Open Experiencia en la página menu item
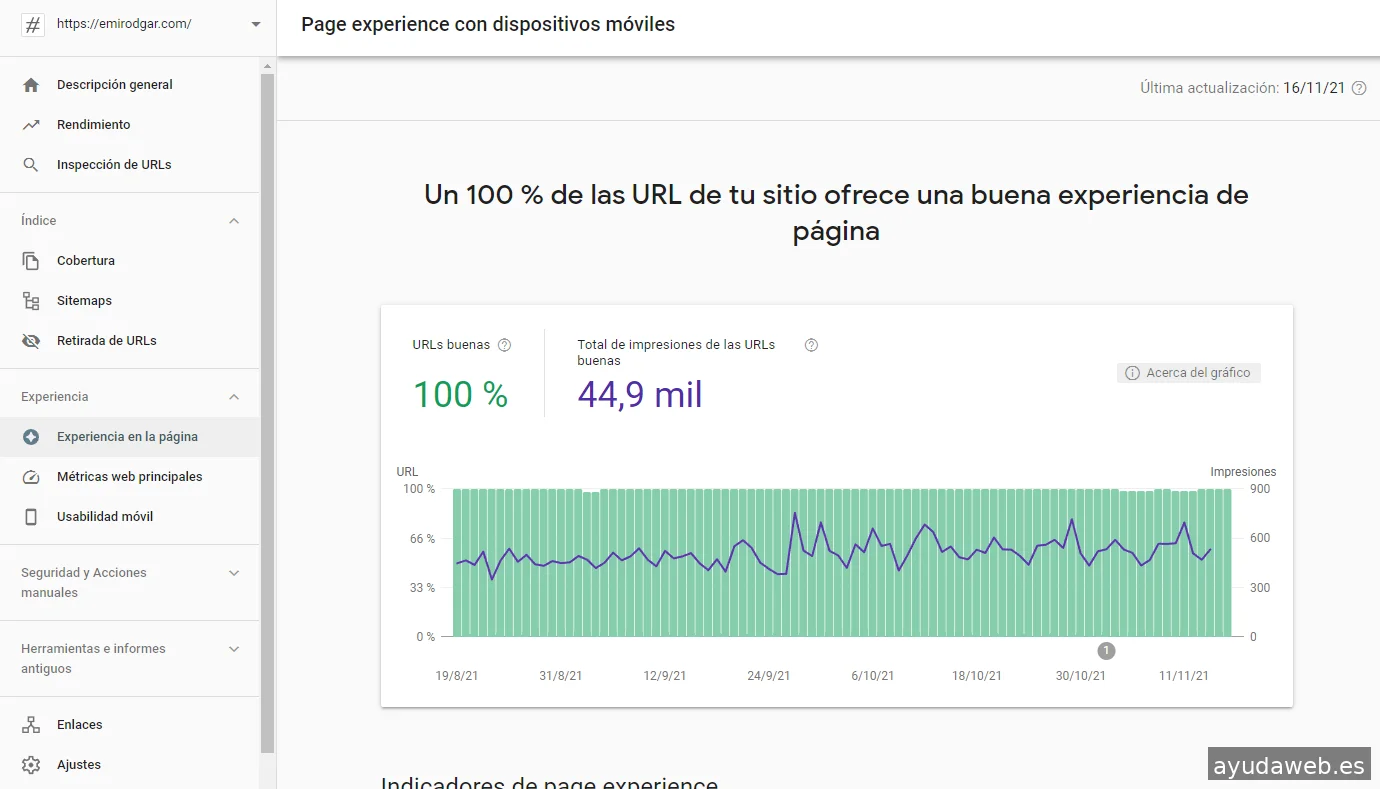The width and height of the screenshot is (1380, 789). [127, 437]
